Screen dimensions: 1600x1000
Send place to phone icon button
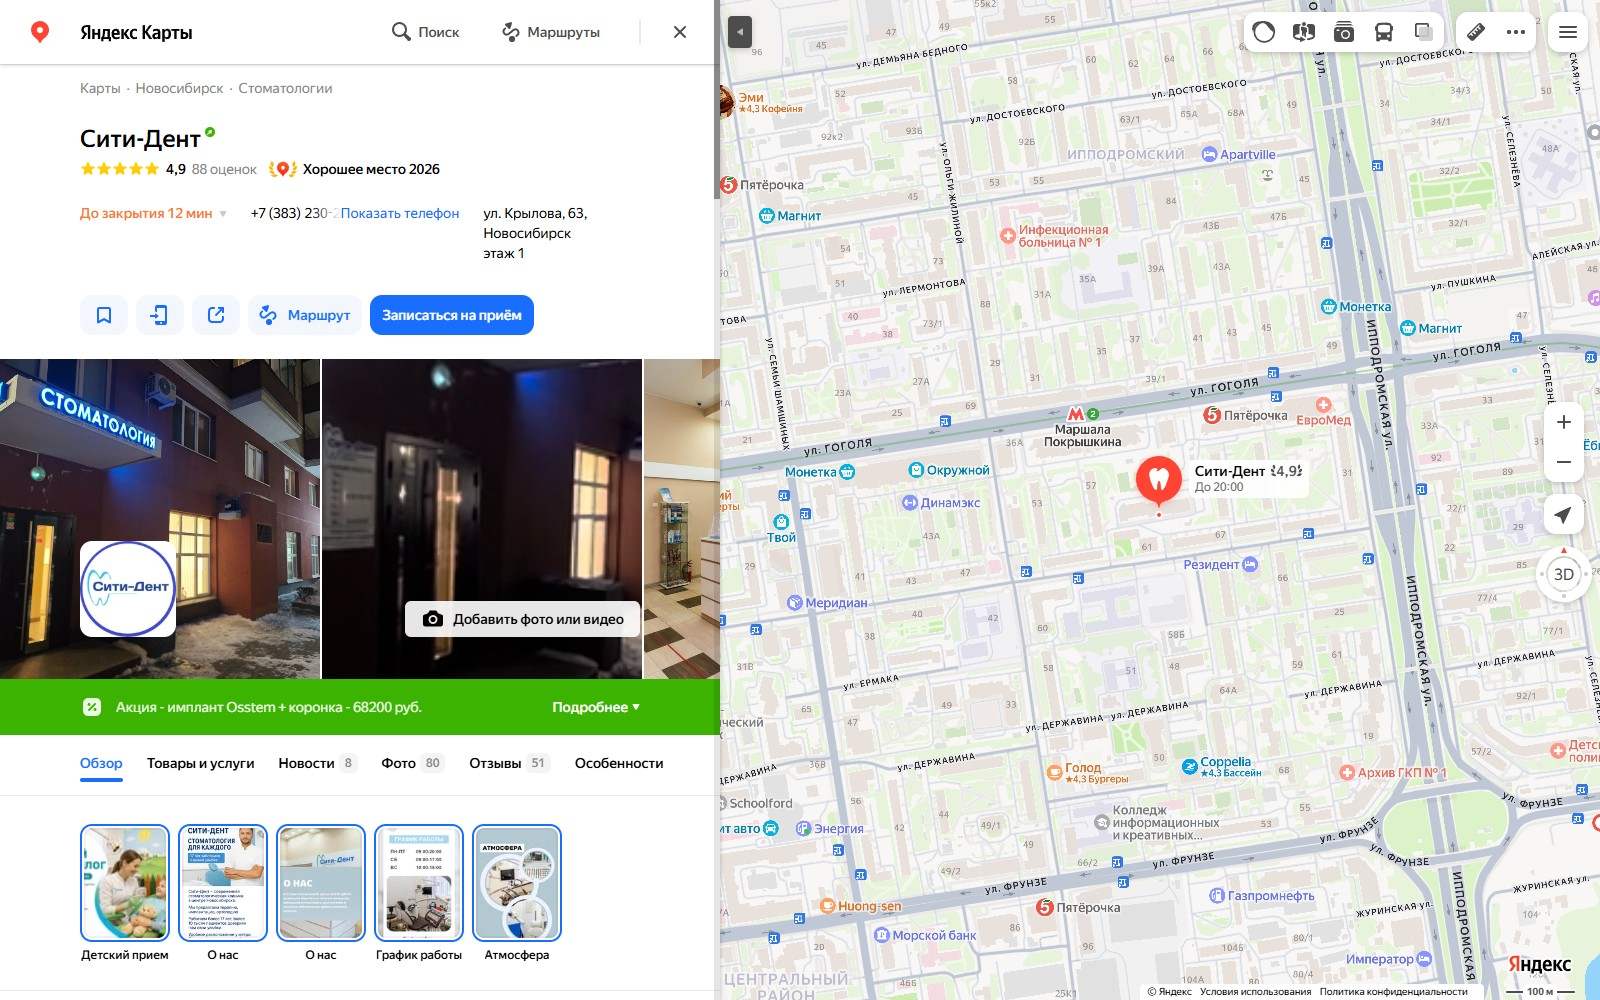click(x=160, y=315)
